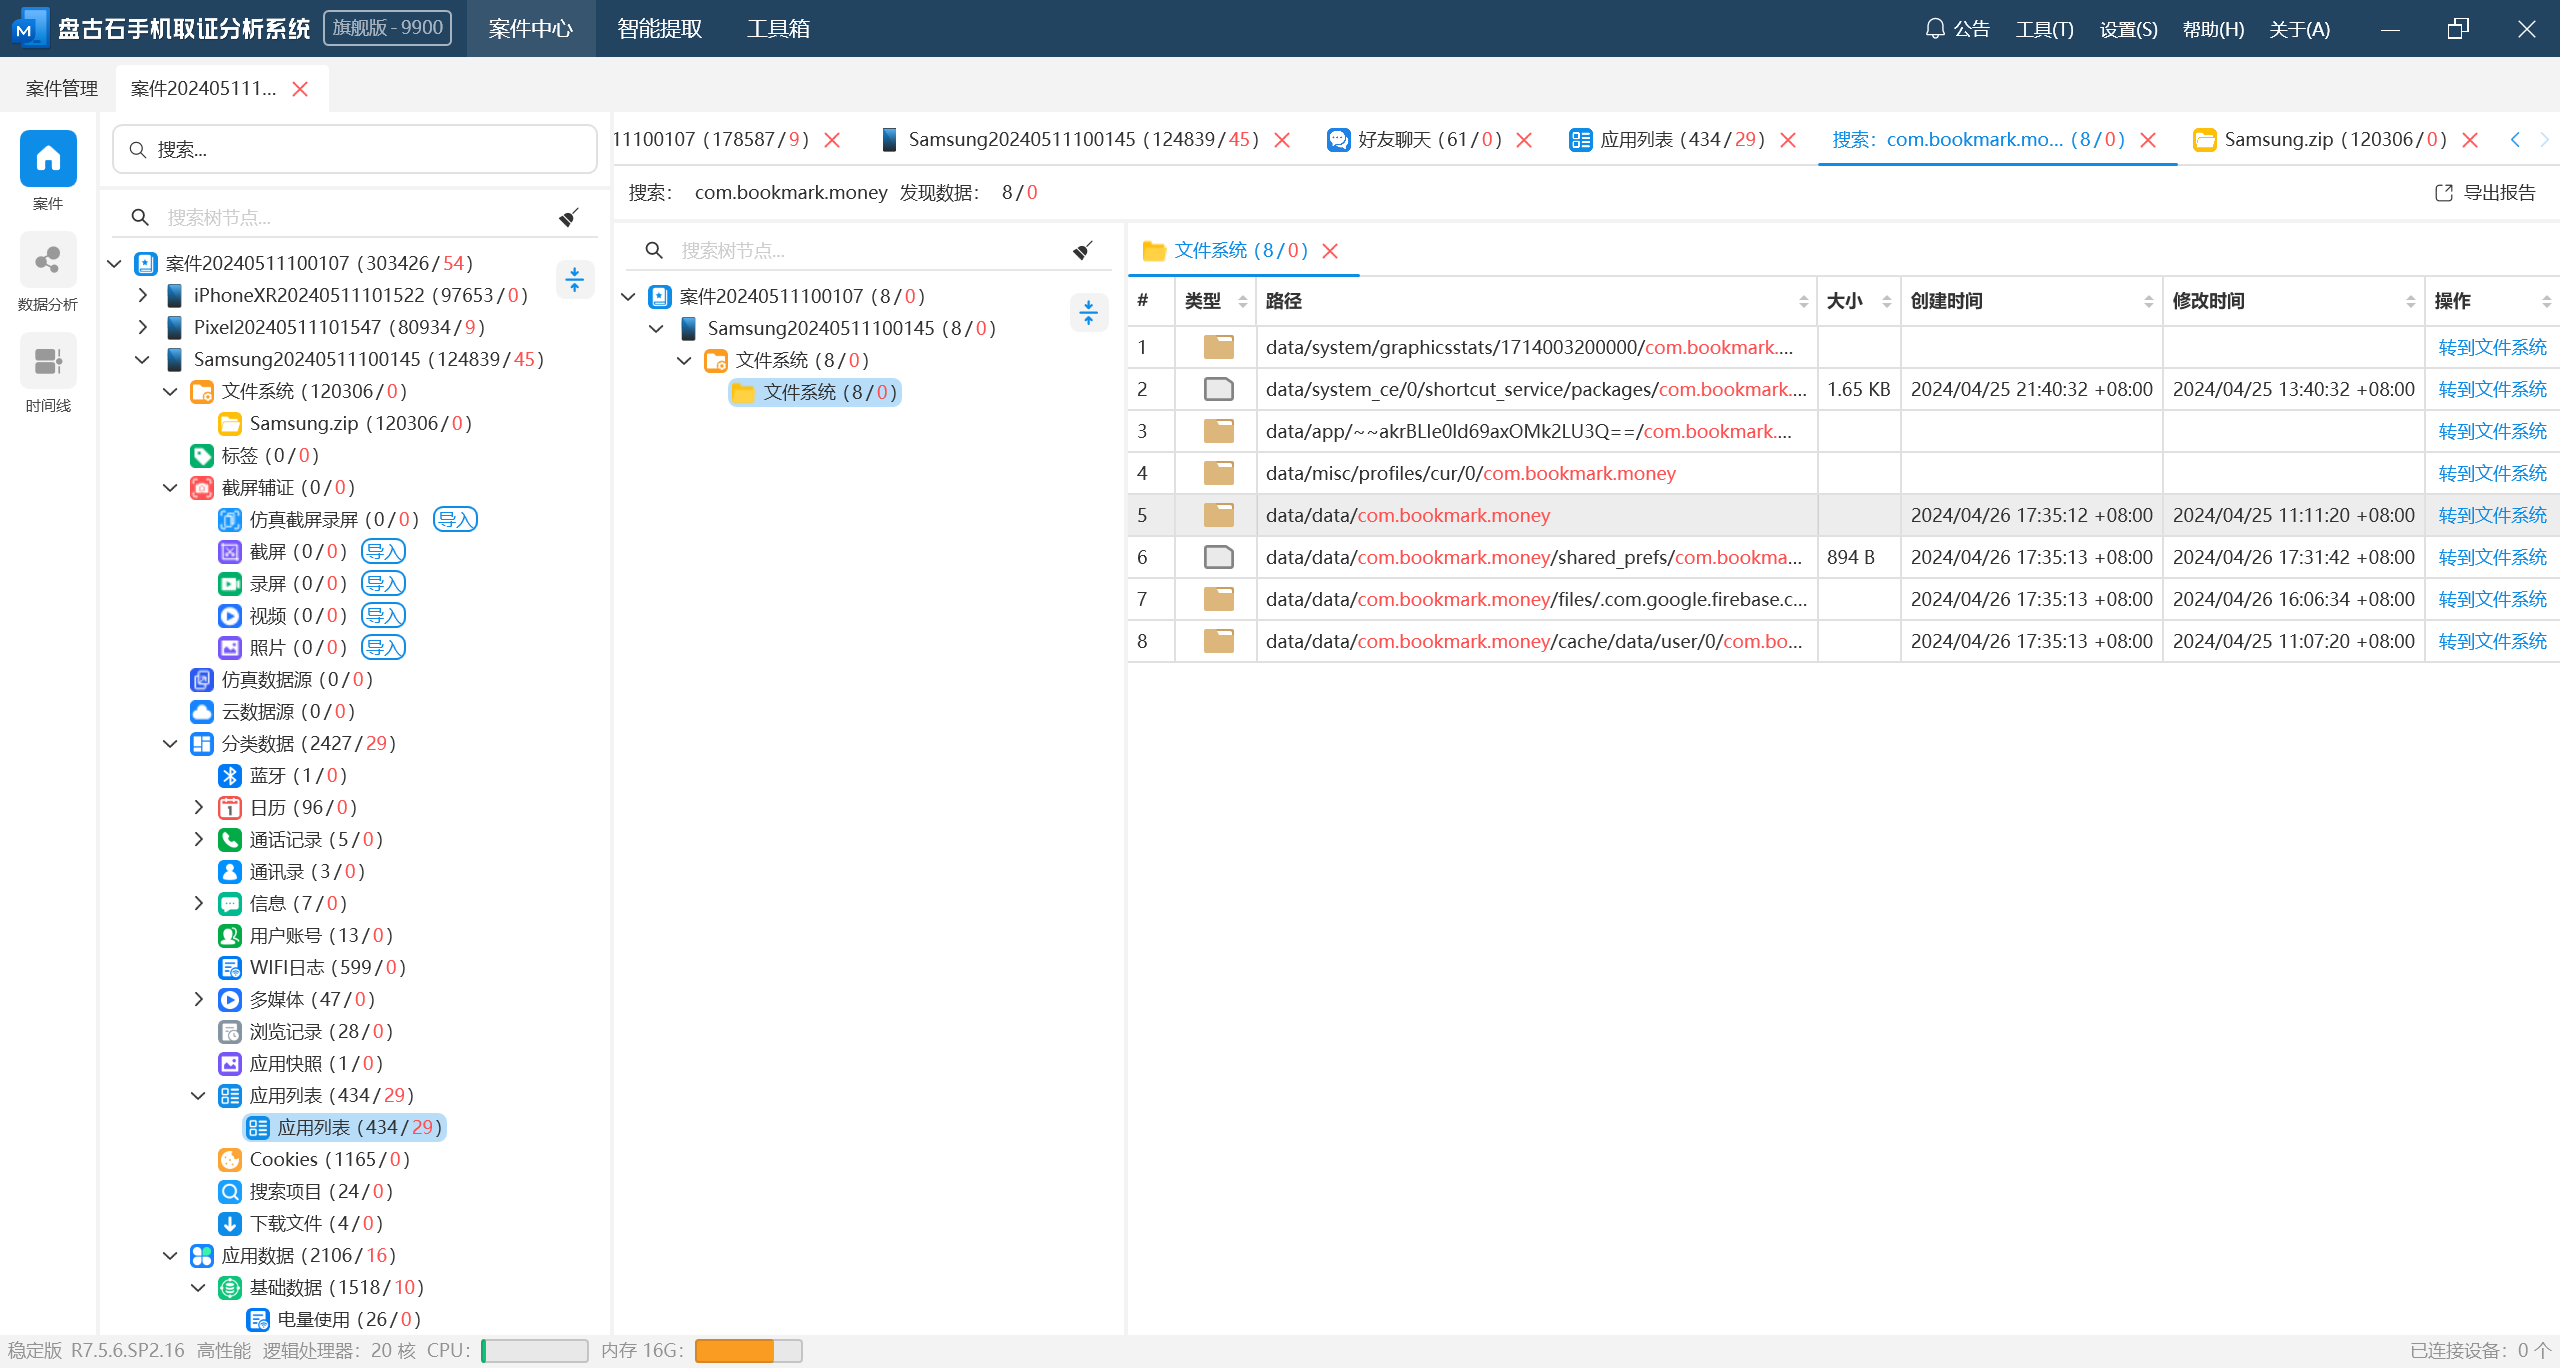Click the file icon in result row 2
This screenshot has height=1368, width=2560.
click(x=1217, y=389)
